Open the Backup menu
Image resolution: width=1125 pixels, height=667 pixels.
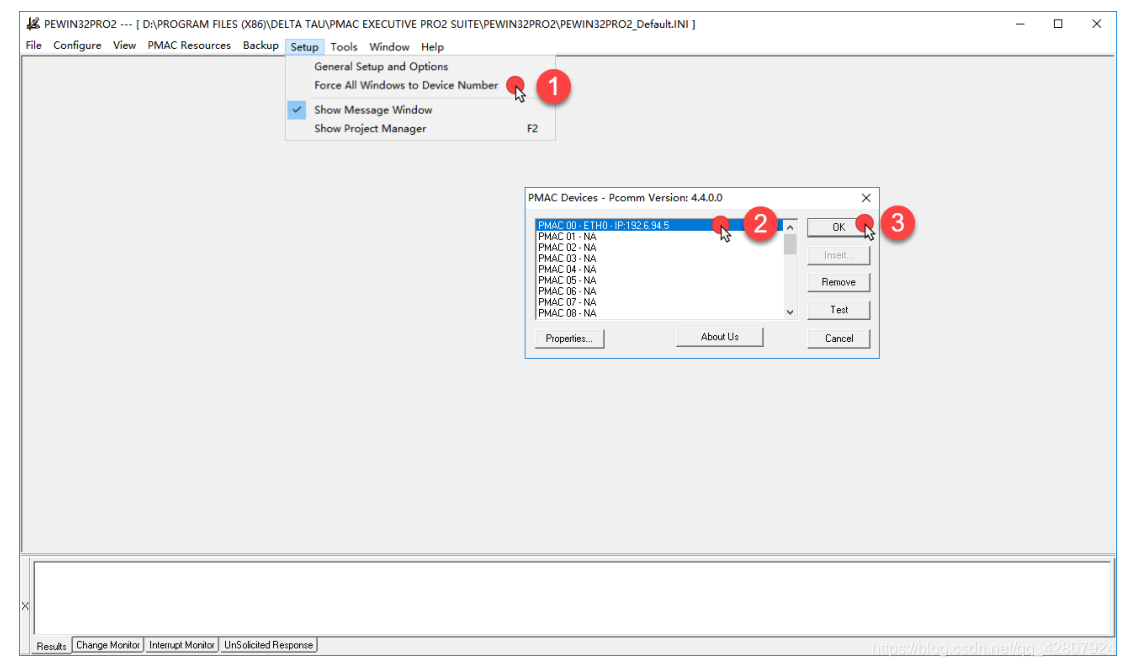tap(260, 46)
